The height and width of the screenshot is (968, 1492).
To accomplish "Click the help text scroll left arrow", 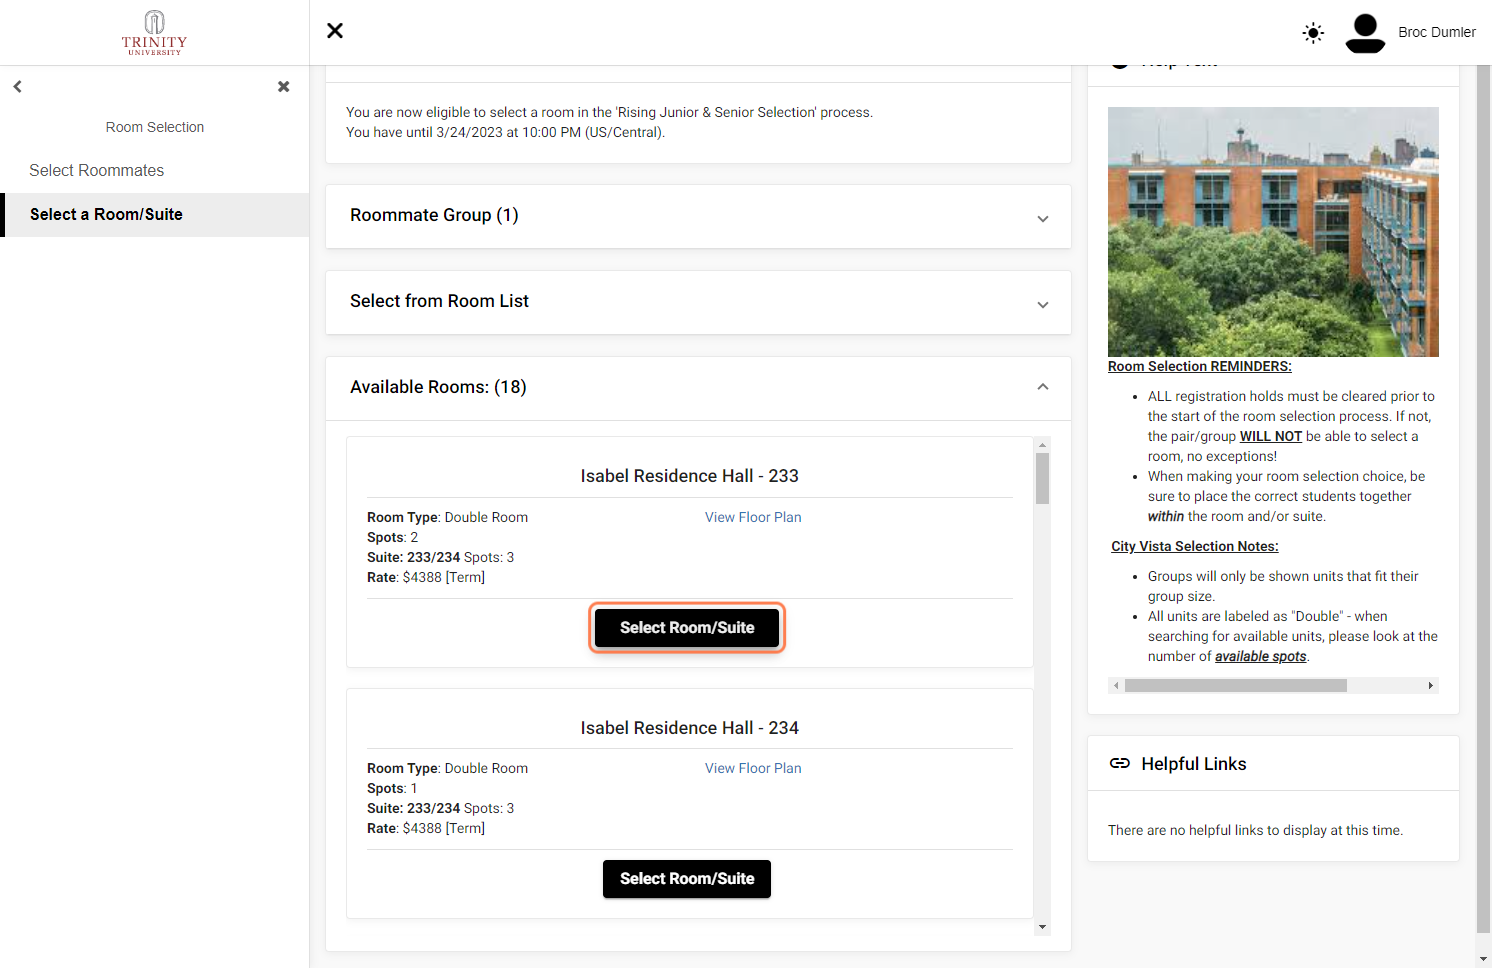I will pos(1116,686).
